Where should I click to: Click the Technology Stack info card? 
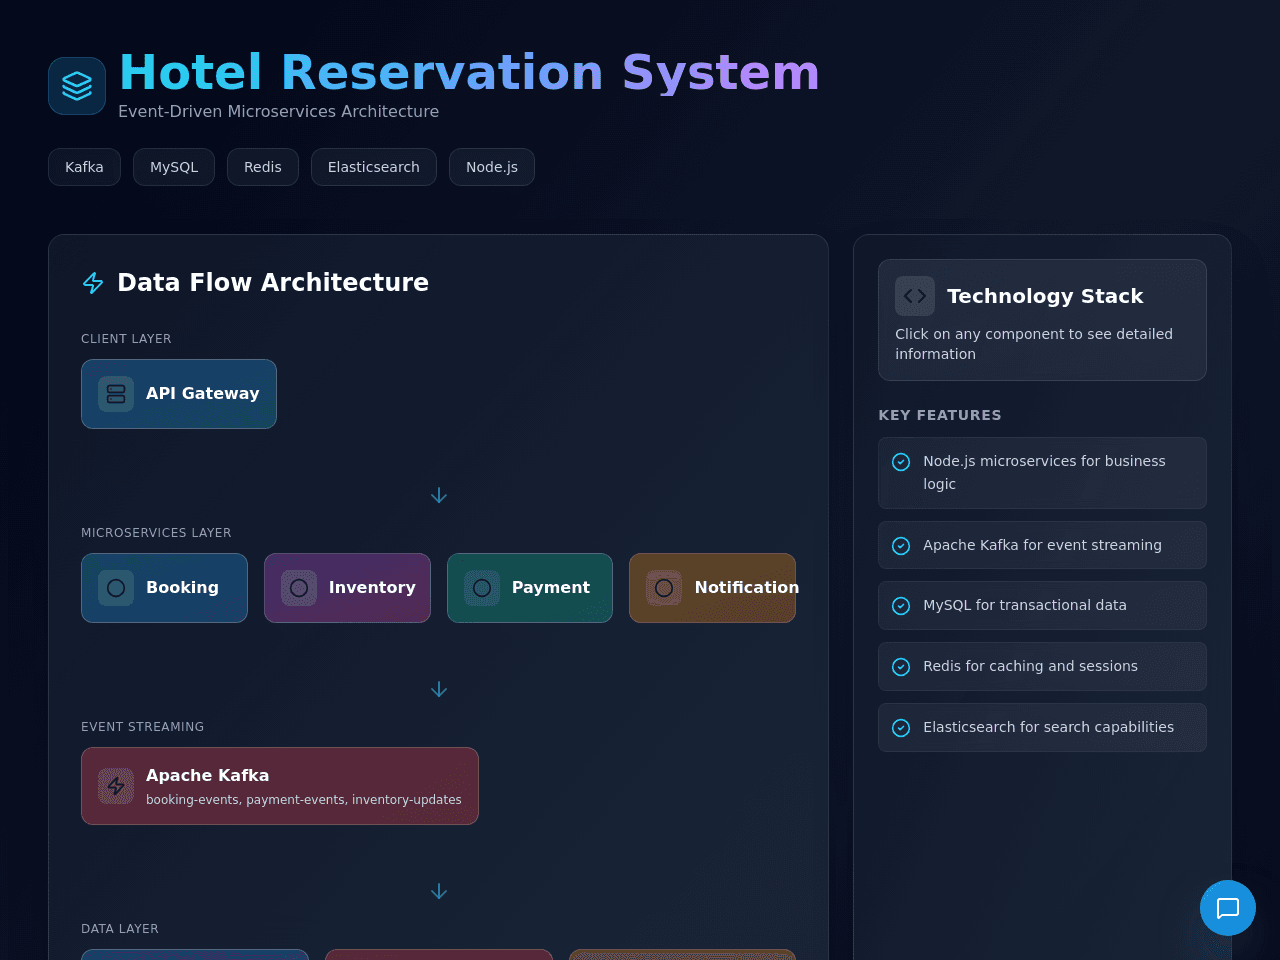1042,320
